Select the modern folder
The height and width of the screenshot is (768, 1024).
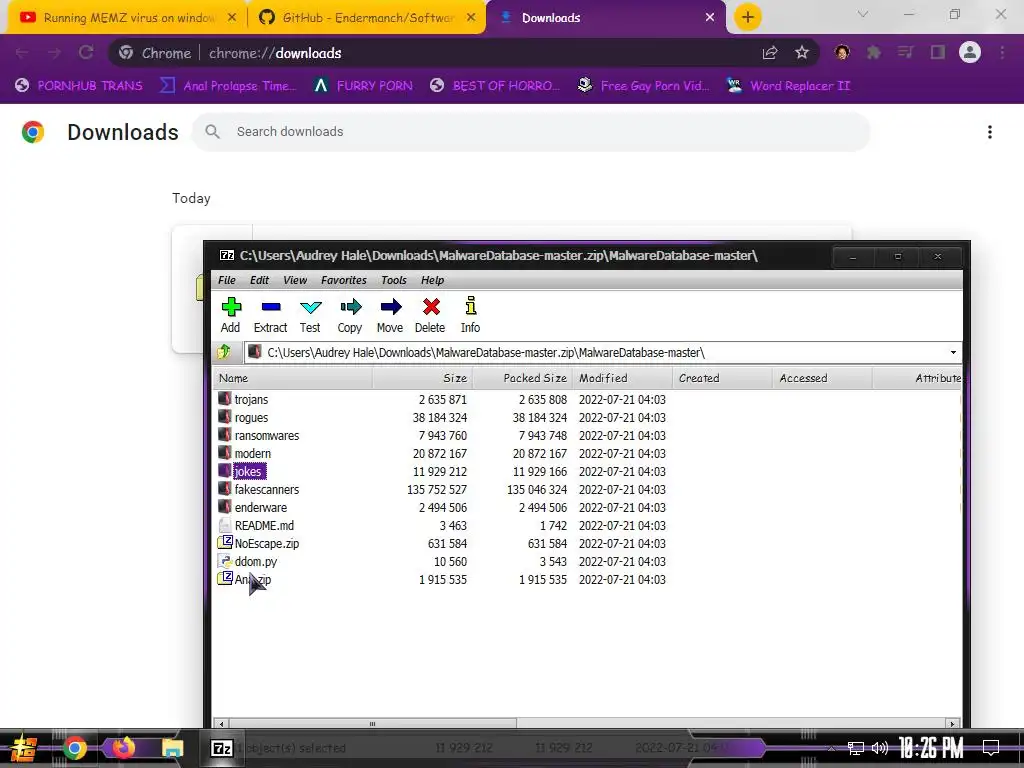(253, 454)
